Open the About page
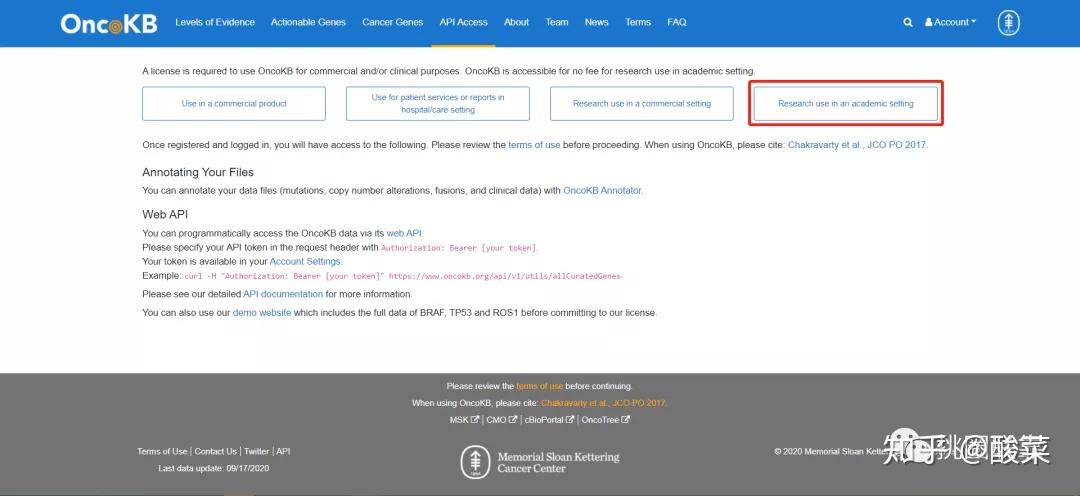This screenshot has width=1080, height=496. click(x=517, y=22)
